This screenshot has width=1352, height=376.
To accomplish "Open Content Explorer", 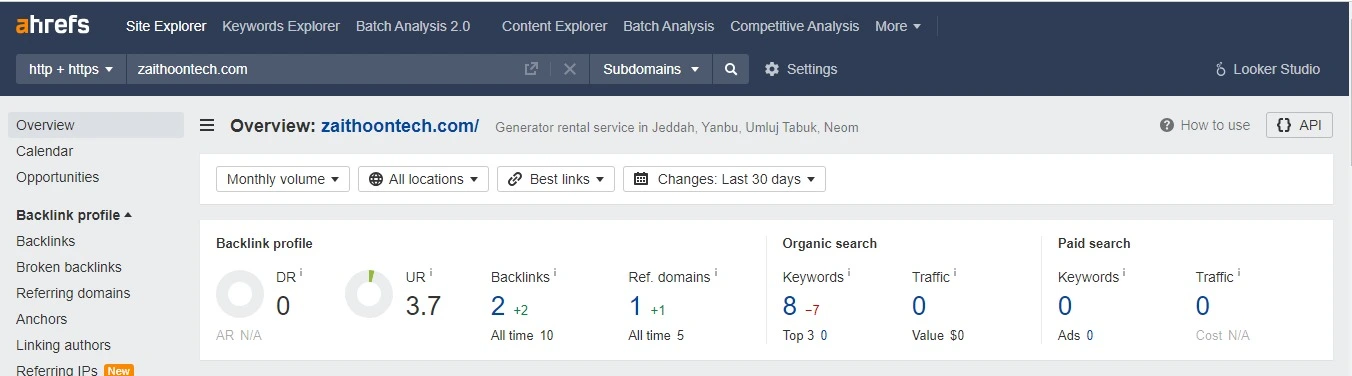I will (x=554, y=26).
